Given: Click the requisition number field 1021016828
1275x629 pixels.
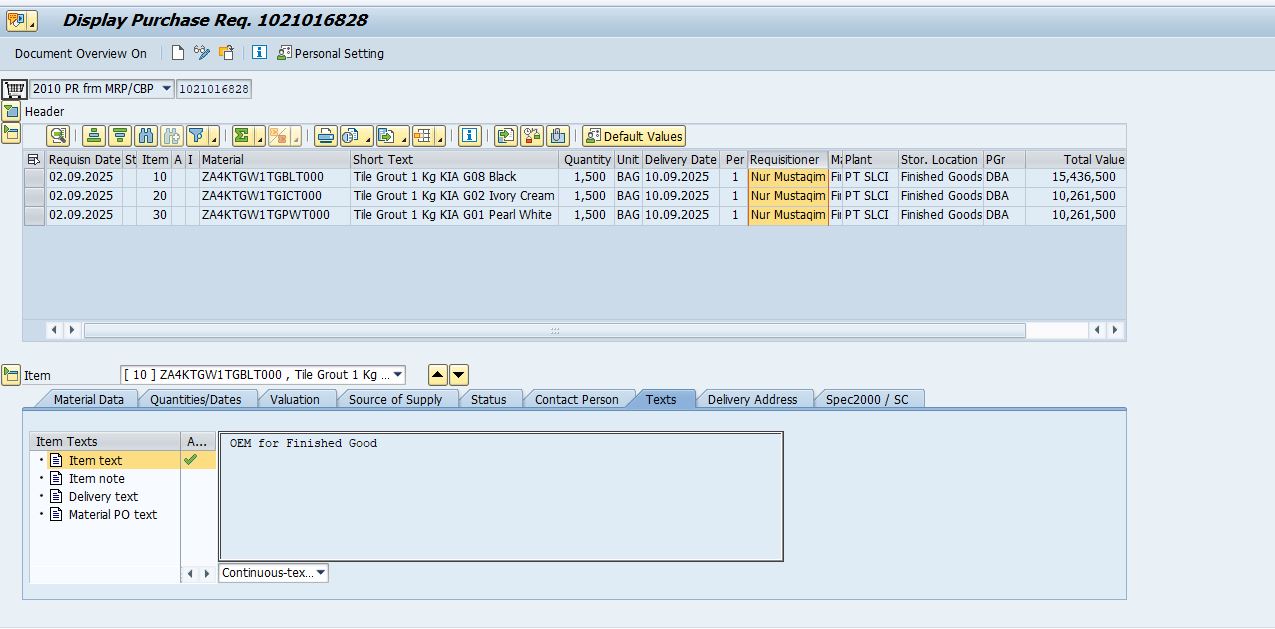Looking at the screenshot, I should tap(214, 89).
